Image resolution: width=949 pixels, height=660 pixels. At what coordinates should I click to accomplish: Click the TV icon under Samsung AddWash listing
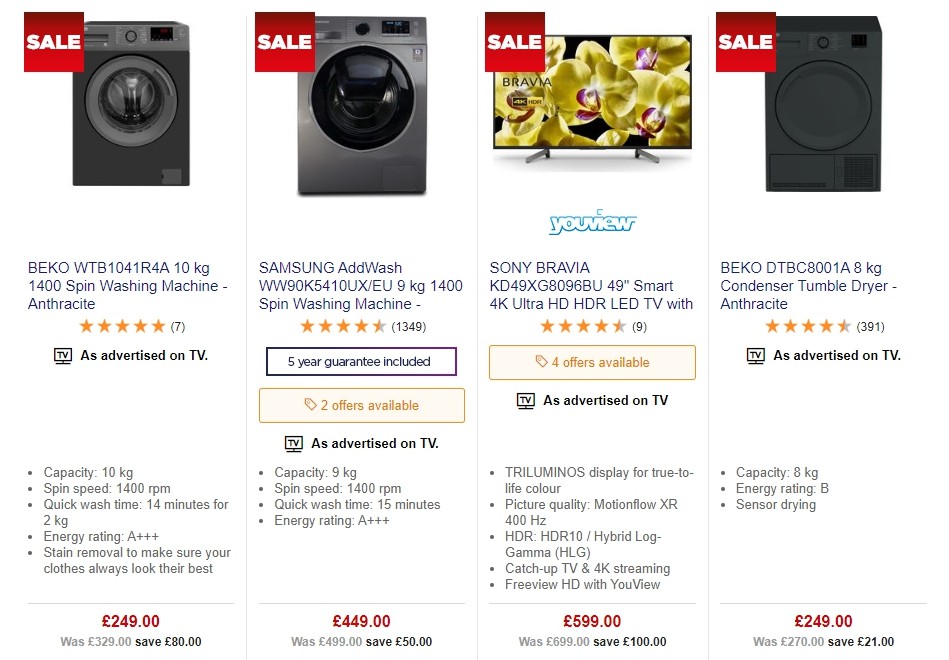(293, 443)
